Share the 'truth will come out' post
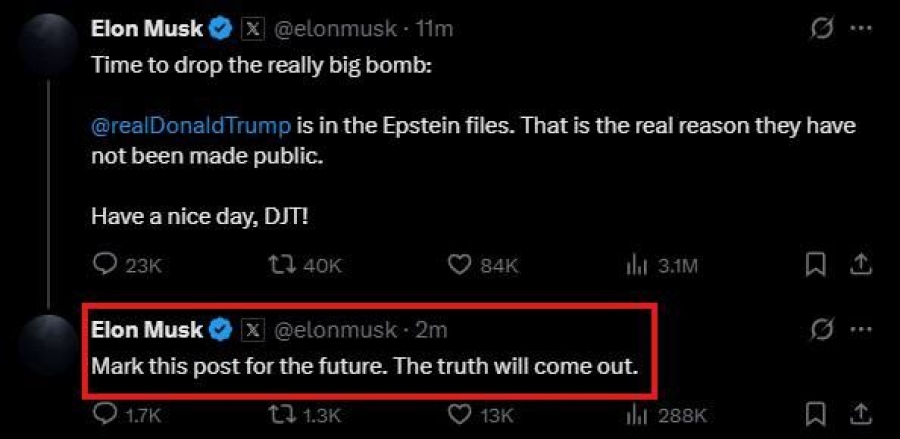This screenshot has width=900, height=439. coord(860,414)
